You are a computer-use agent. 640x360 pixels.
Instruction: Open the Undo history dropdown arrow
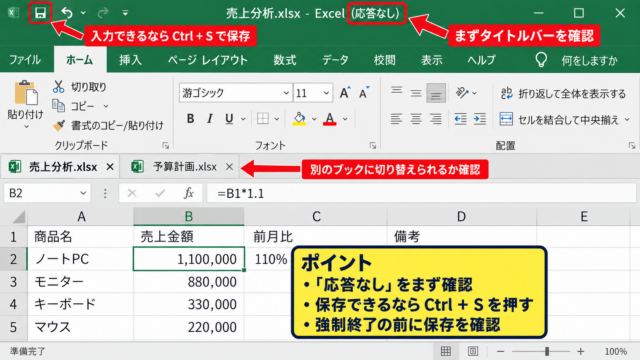point(83,13)
